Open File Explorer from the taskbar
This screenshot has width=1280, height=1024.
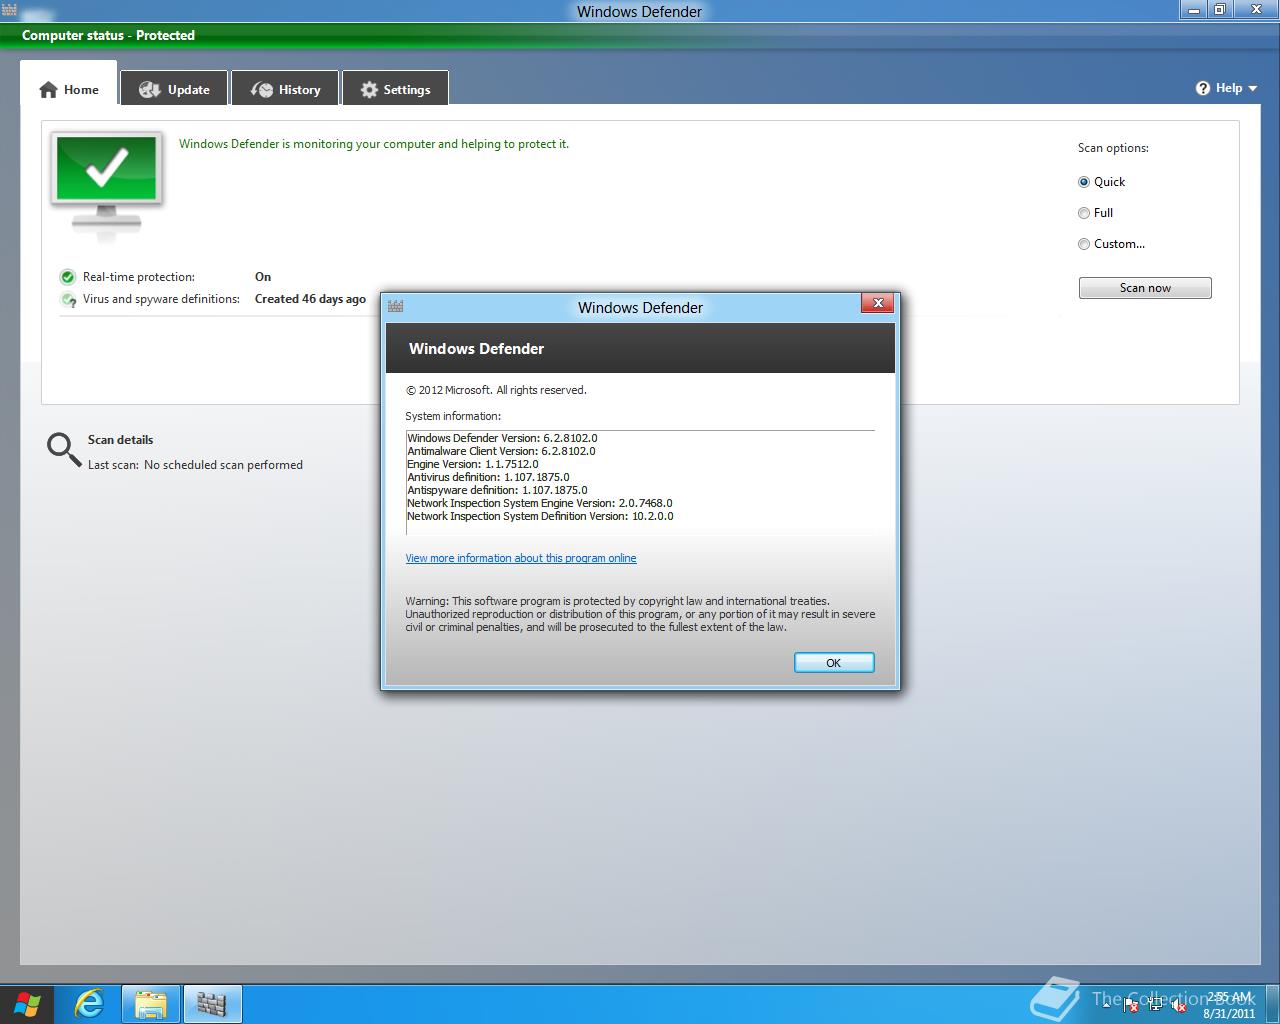[151, 1004]
